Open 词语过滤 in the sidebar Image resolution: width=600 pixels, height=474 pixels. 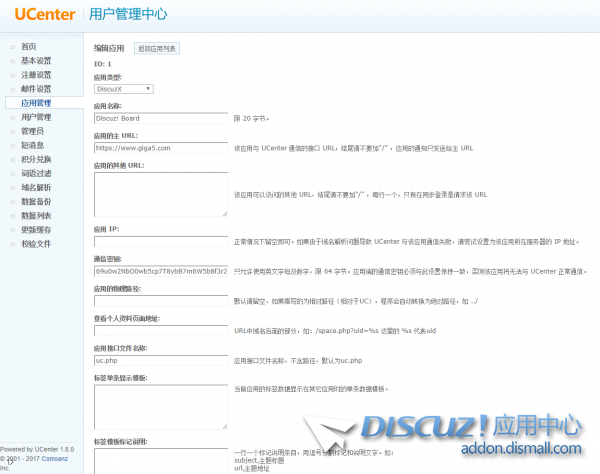pyautogui.click(x=36, y=174)
